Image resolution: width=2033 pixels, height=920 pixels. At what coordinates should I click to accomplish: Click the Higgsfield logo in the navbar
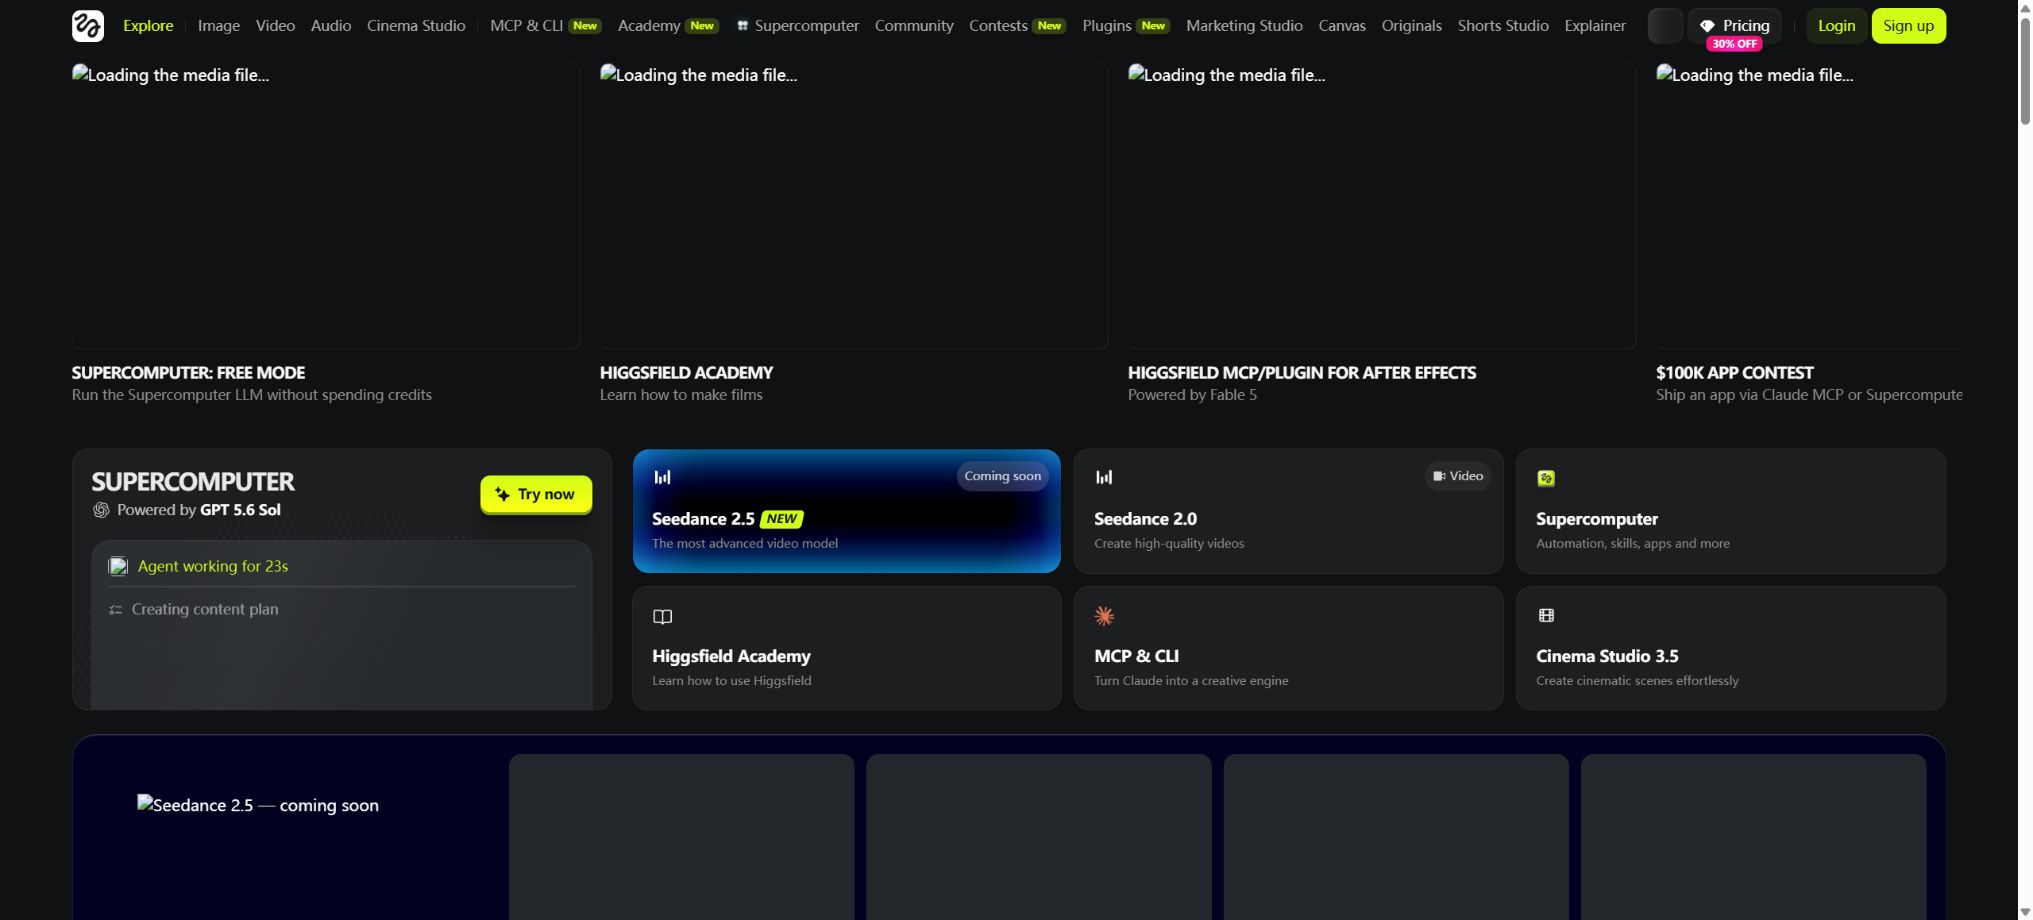(88, 26)
